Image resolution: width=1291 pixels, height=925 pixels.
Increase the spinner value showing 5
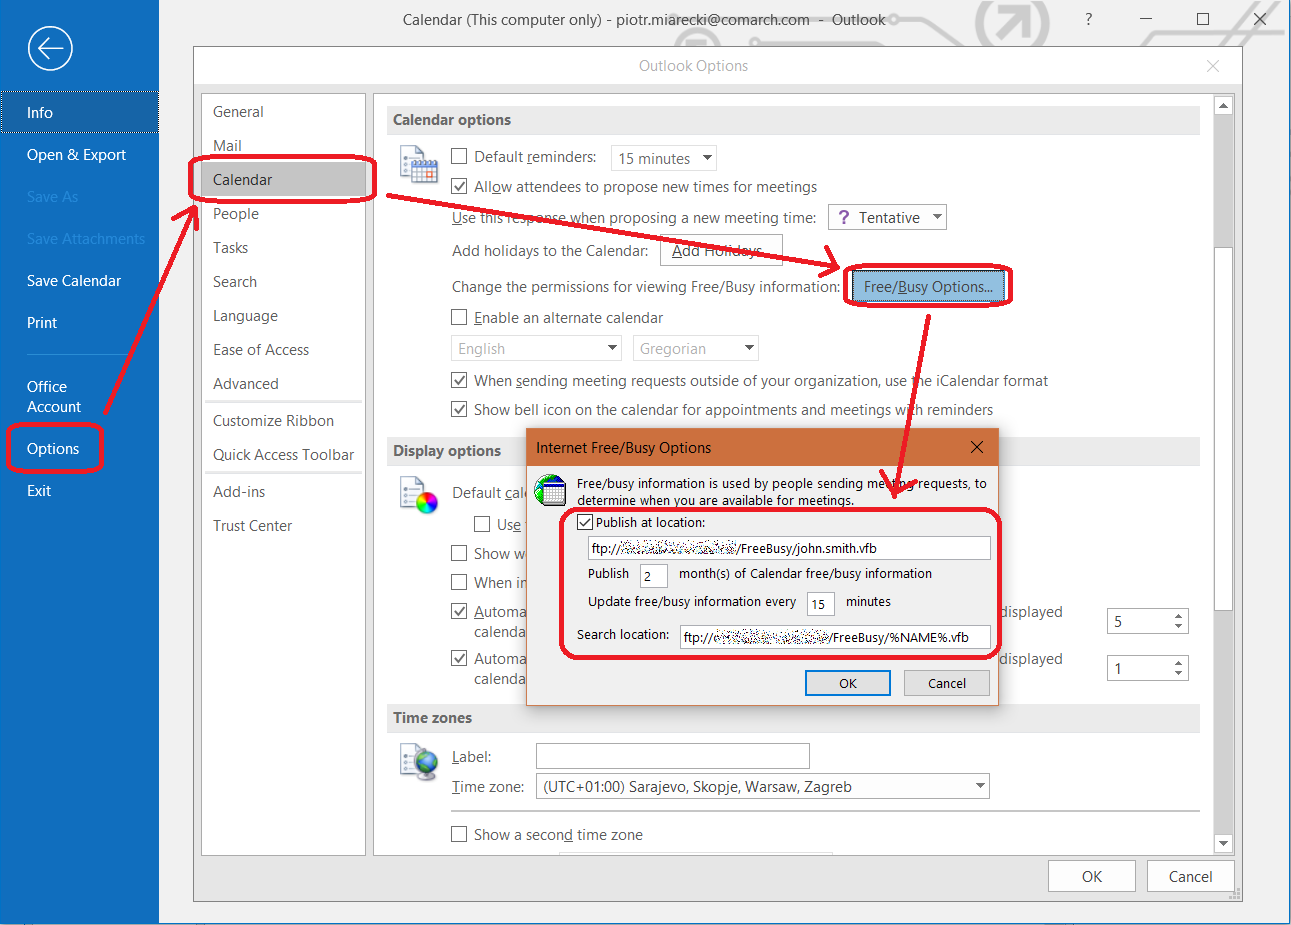pyautogui.click(x=1179, y=616)
